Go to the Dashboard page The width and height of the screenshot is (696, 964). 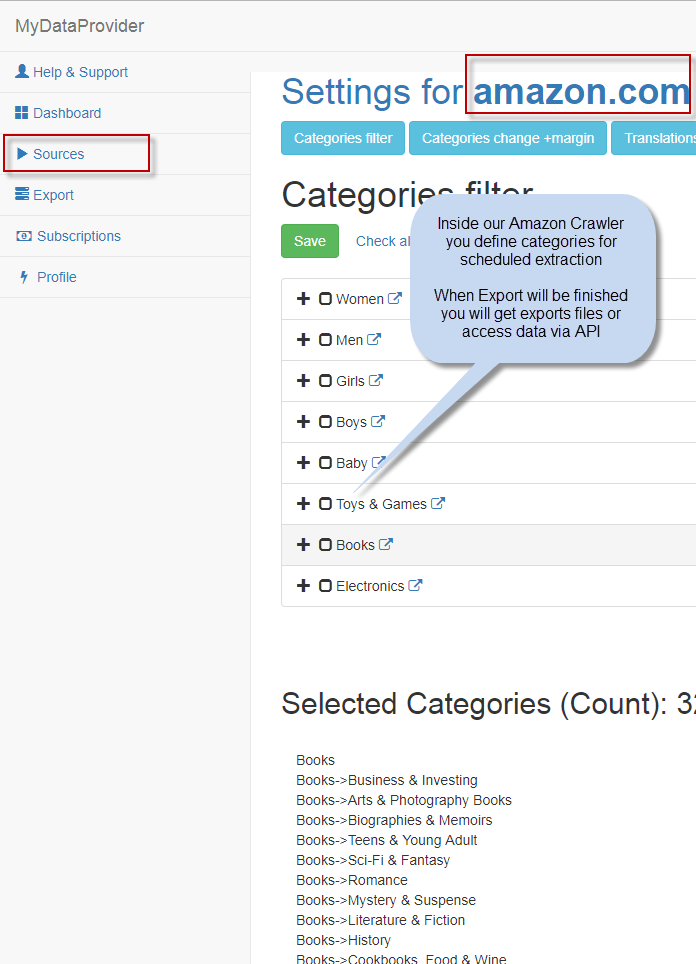click(x=125, y=113)
